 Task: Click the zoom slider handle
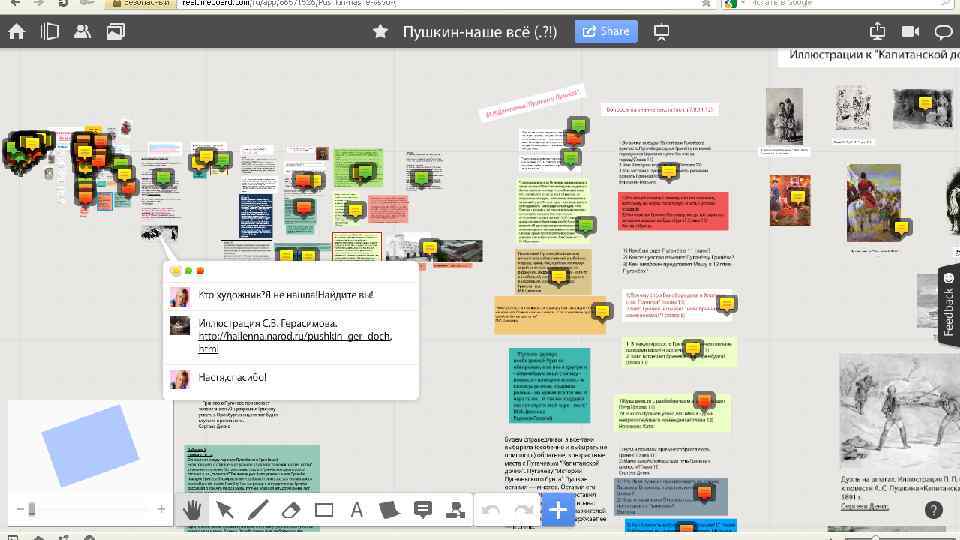[x=32, y=509]
